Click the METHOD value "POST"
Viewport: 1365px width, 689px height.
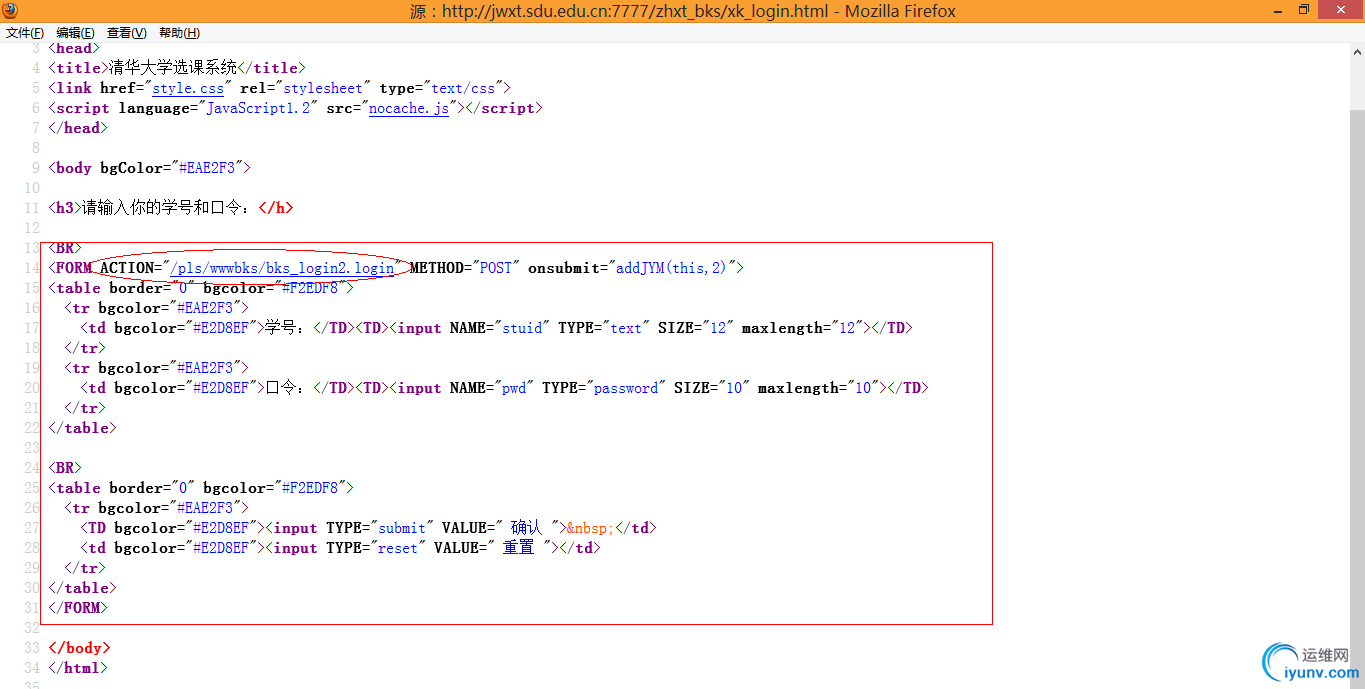tap(496, 268)
